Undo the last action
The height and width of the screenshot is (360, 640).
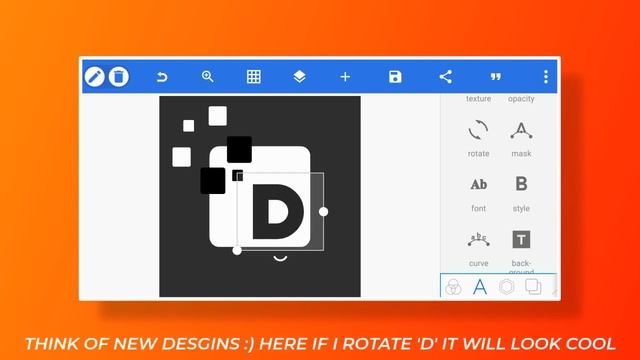pos(162,77)
